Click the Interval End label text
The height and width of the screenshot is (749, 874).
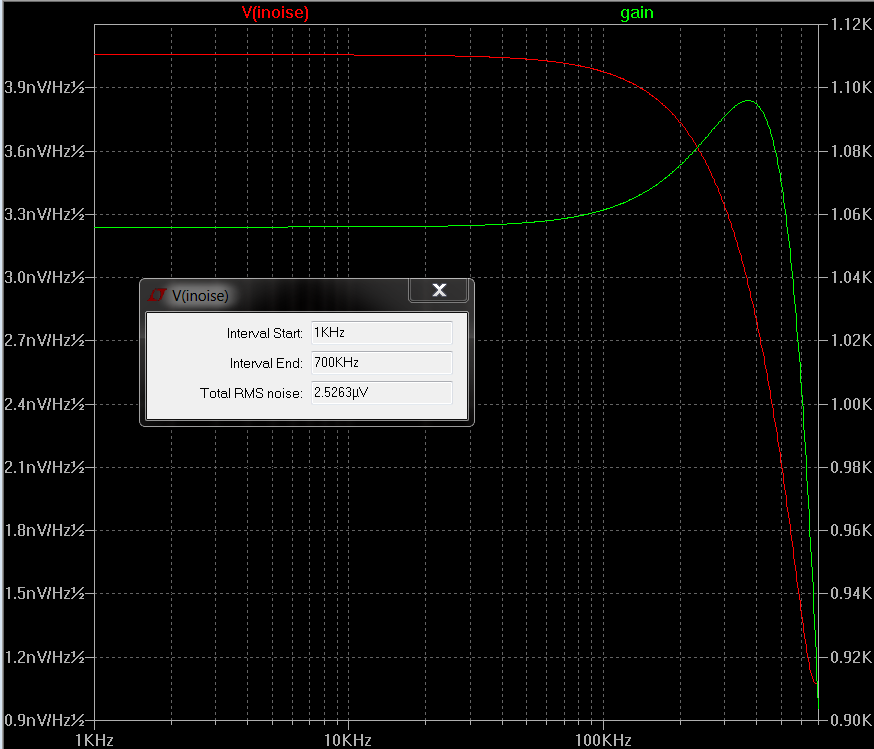[266, 363]
